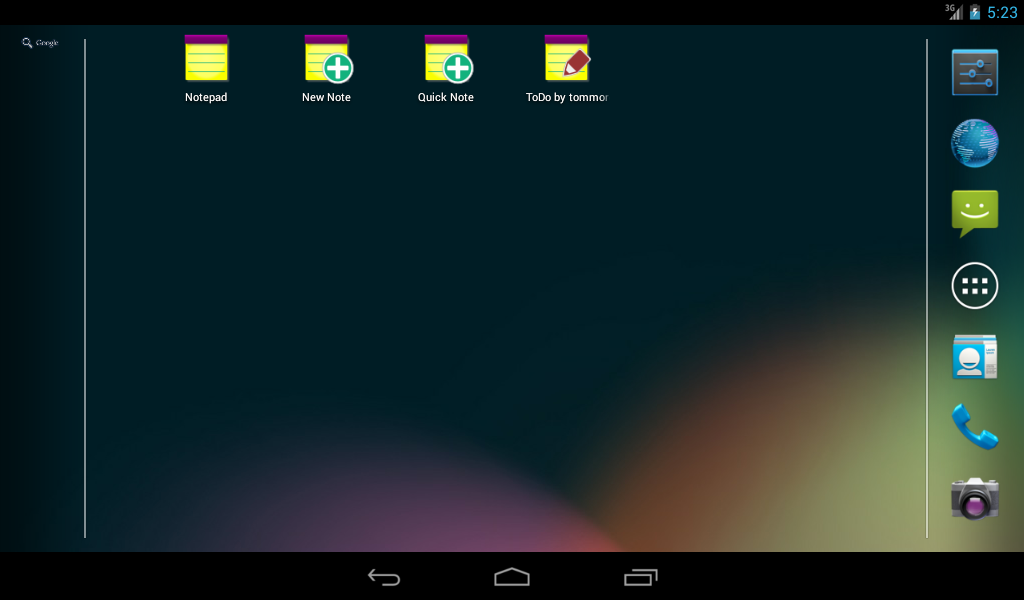Open the settings sliders app in the sidebar
1024x600 pixels.
pyautogui.click(x=973, y=71)
